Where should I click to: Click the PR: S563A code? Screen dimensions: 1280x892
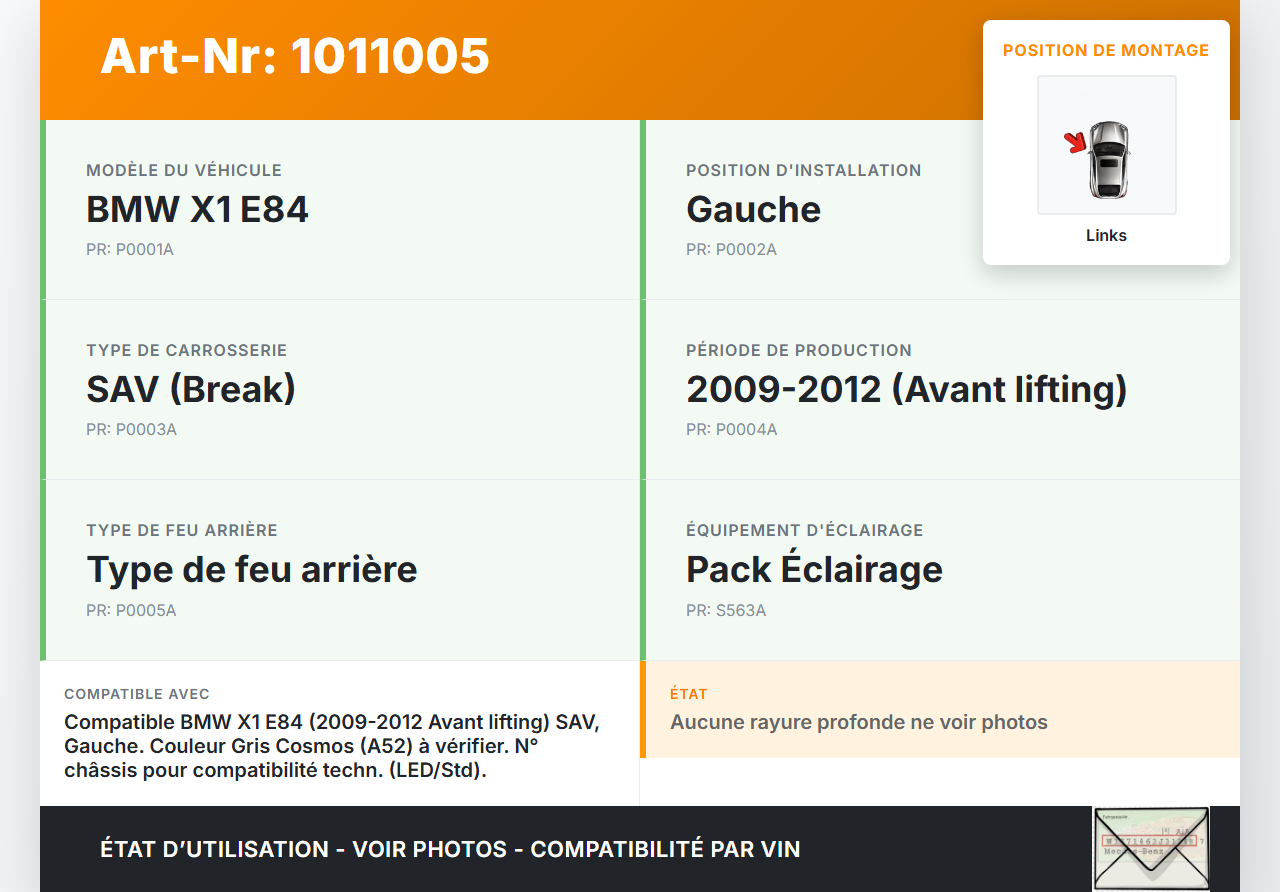tap(726, 610)
